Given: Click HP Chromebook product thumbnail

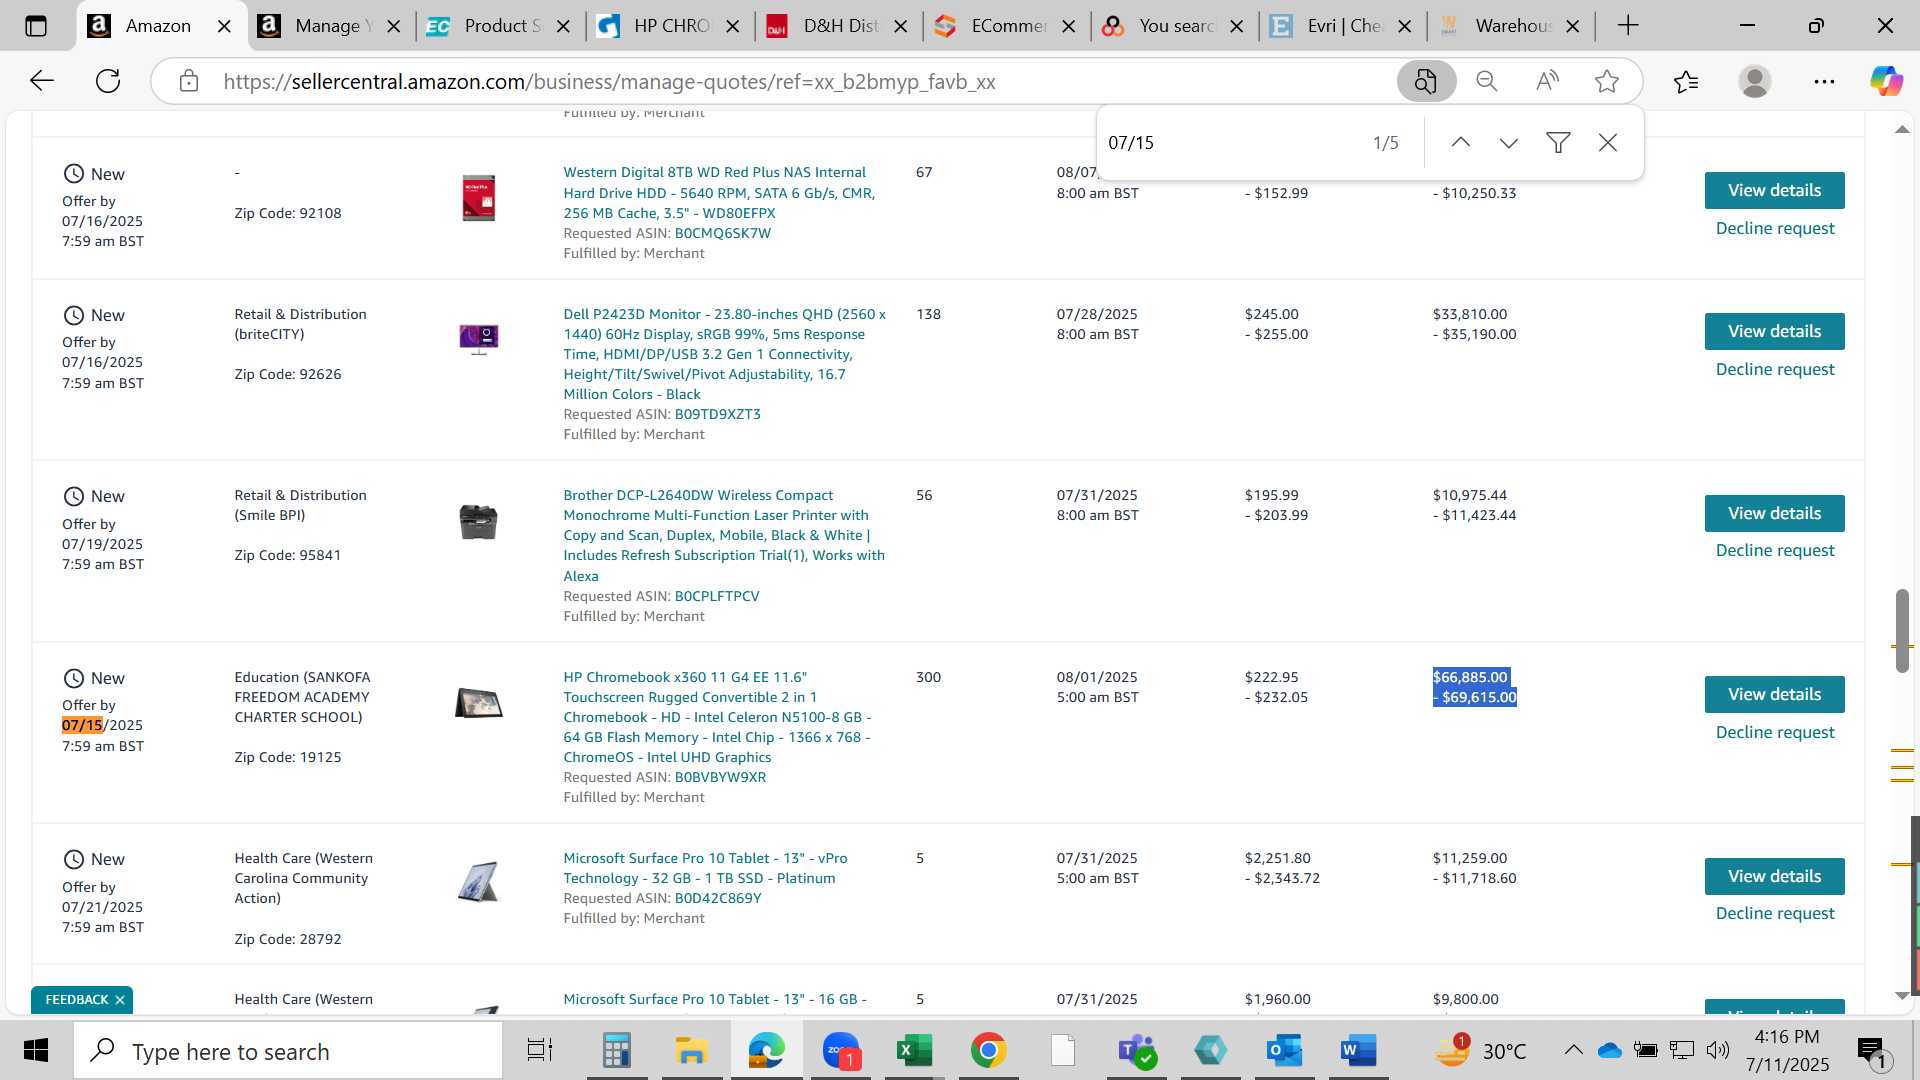Looking at the screenshot, I should point(478,703).
